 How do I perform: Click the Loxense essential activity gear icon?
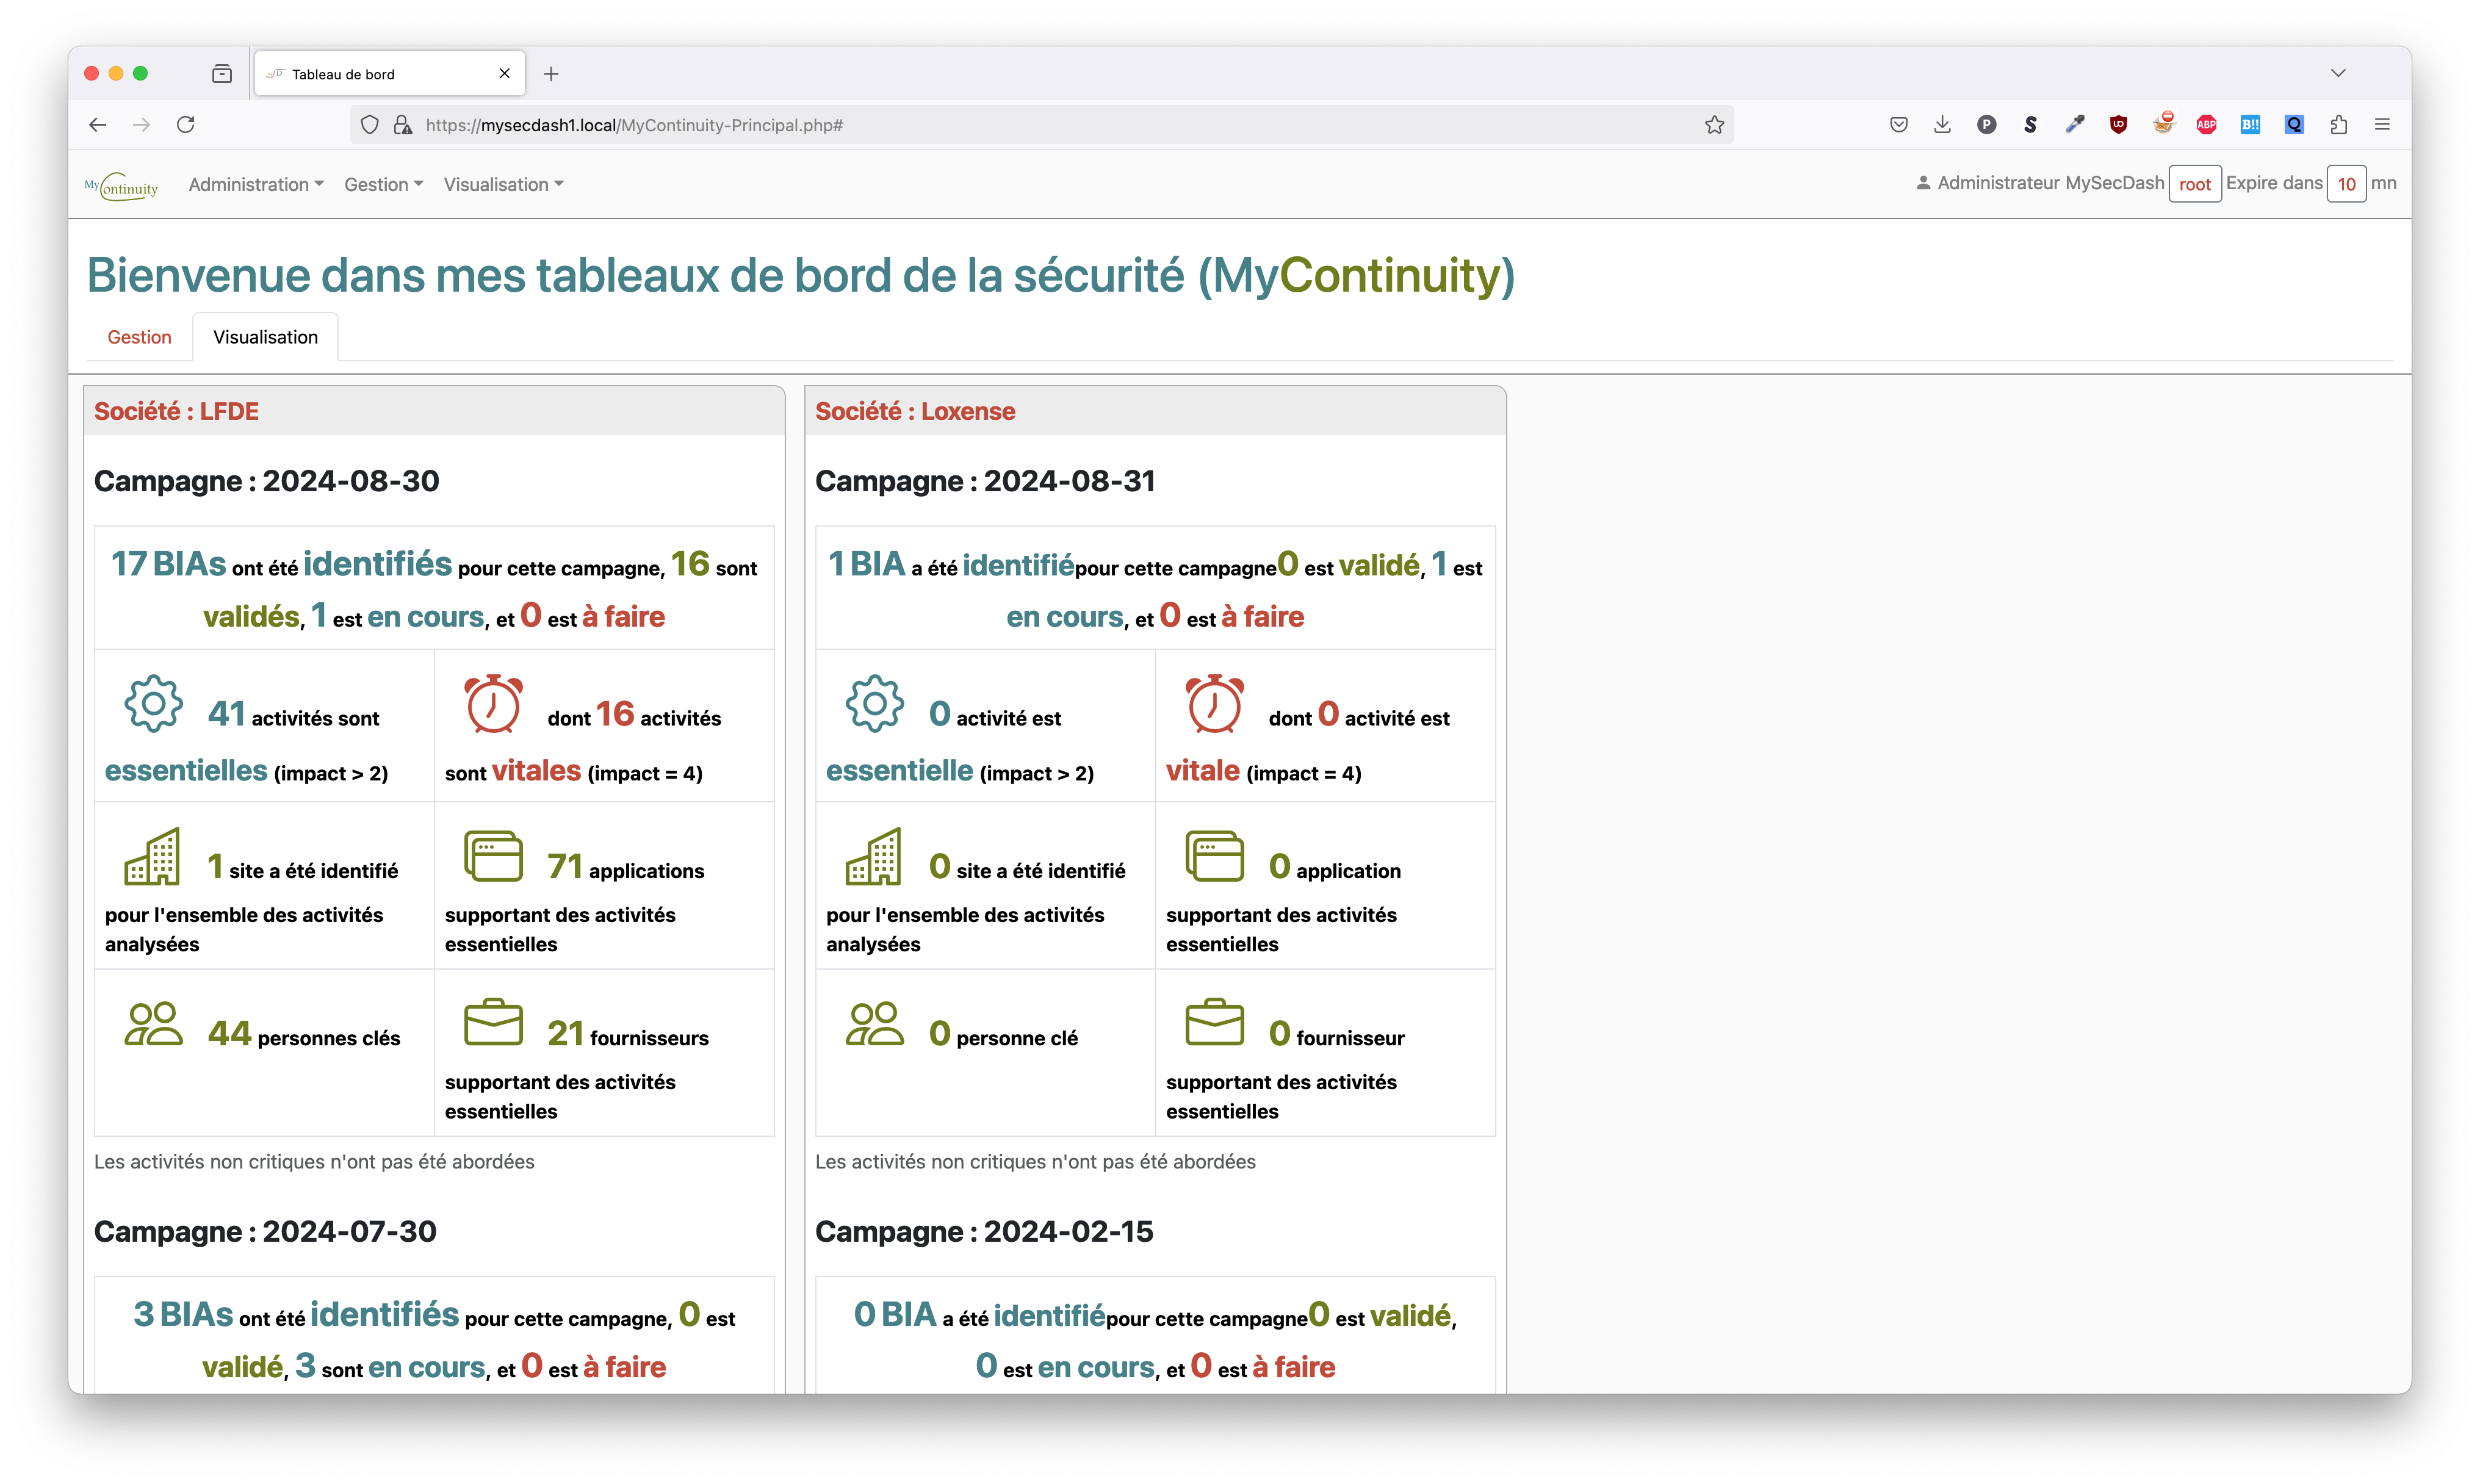click(874, 704)
